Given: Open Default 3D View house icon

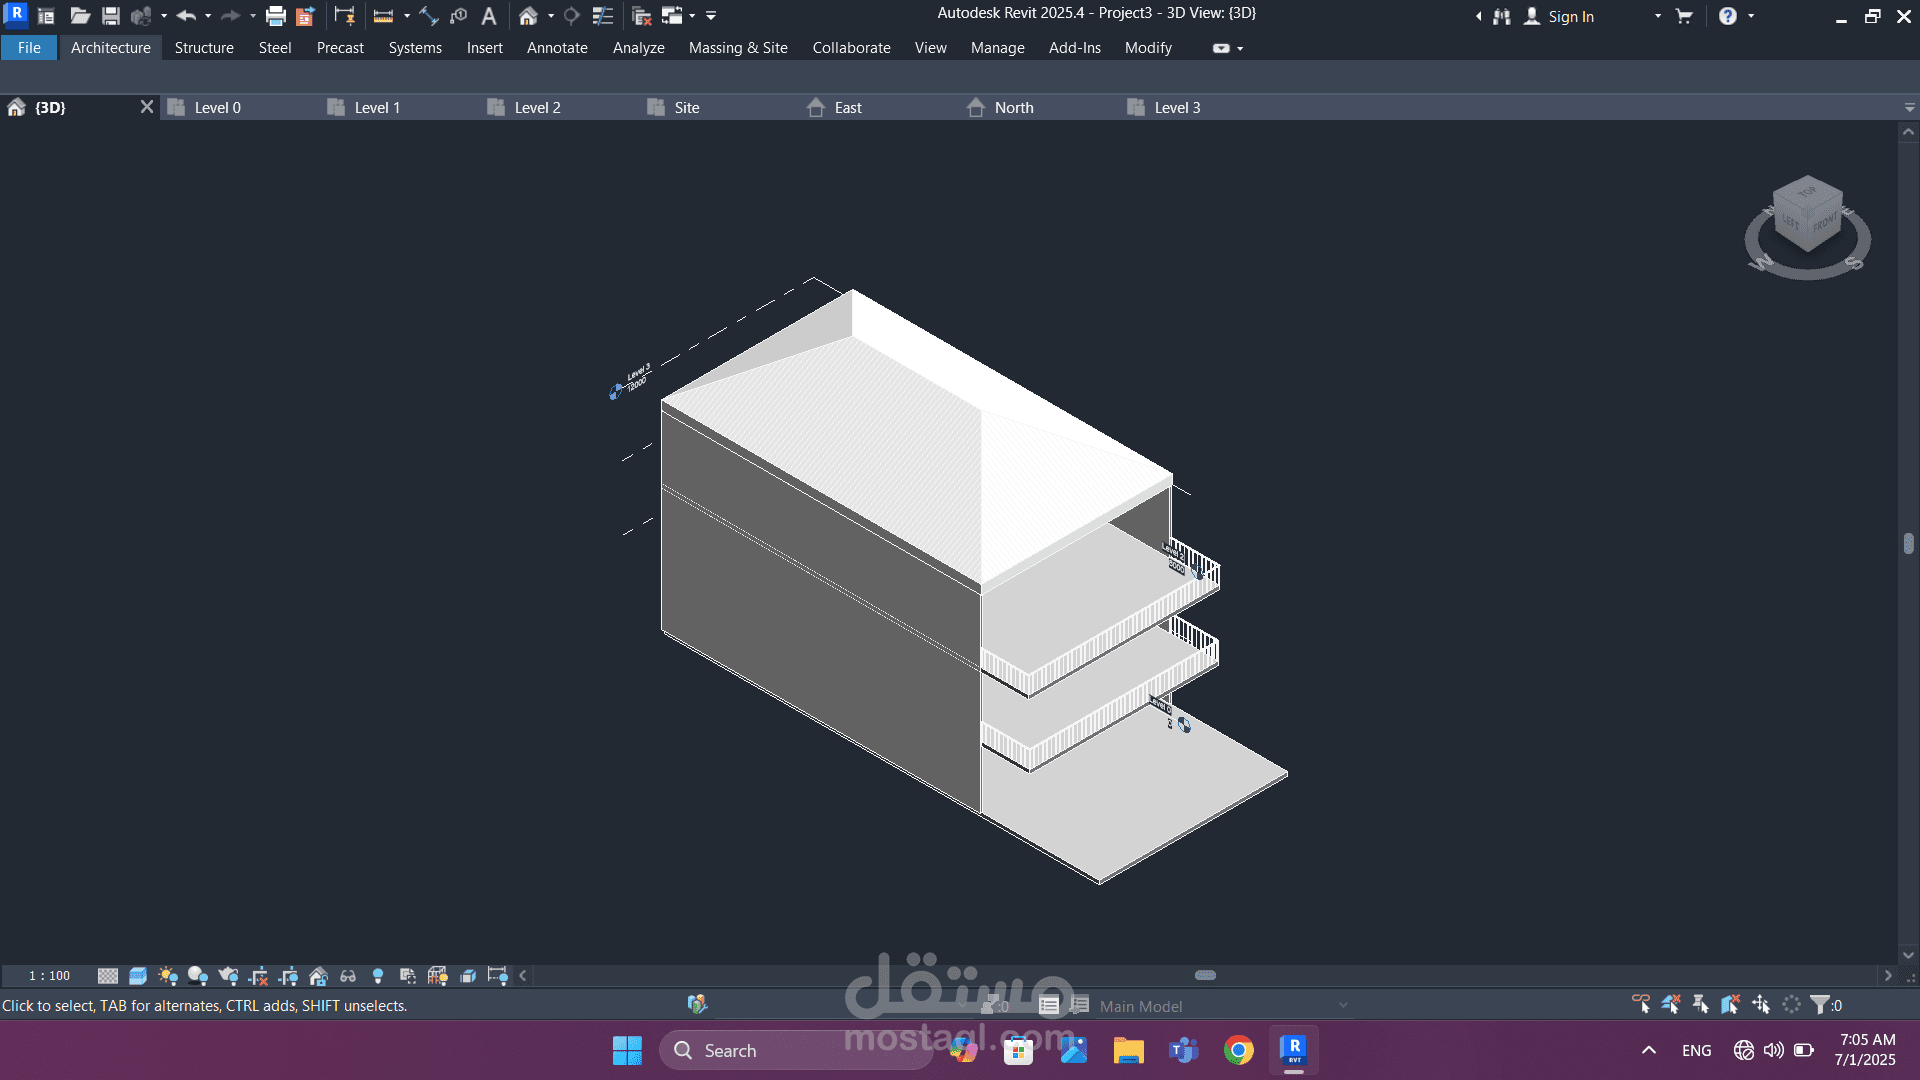Looking at the screenshot, I should (x=528, y=16).
